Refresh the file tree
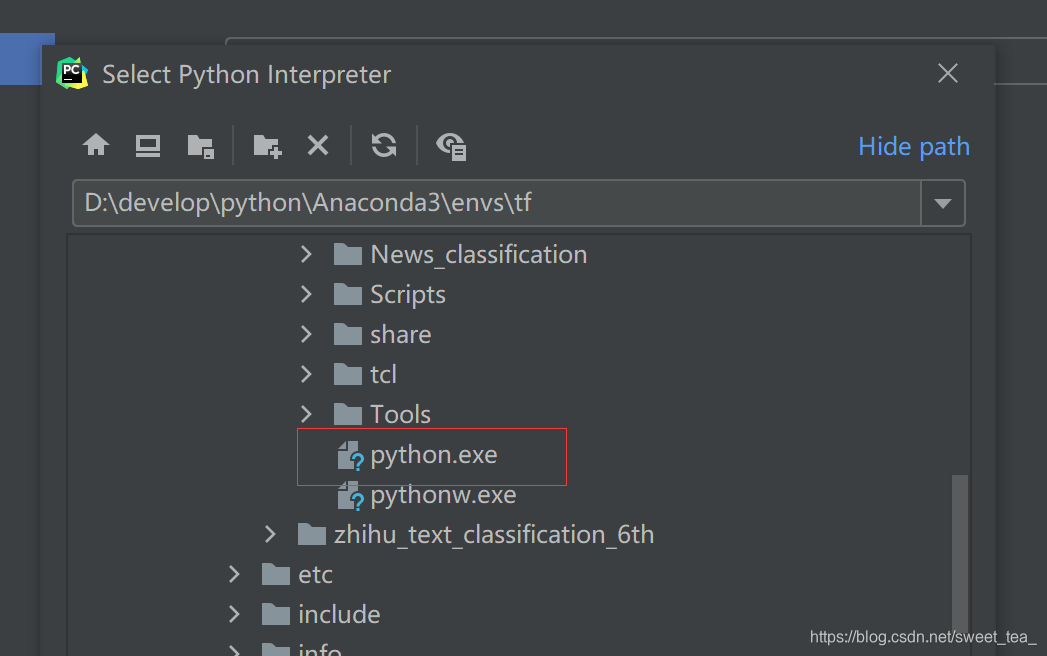 pos(384,145)
